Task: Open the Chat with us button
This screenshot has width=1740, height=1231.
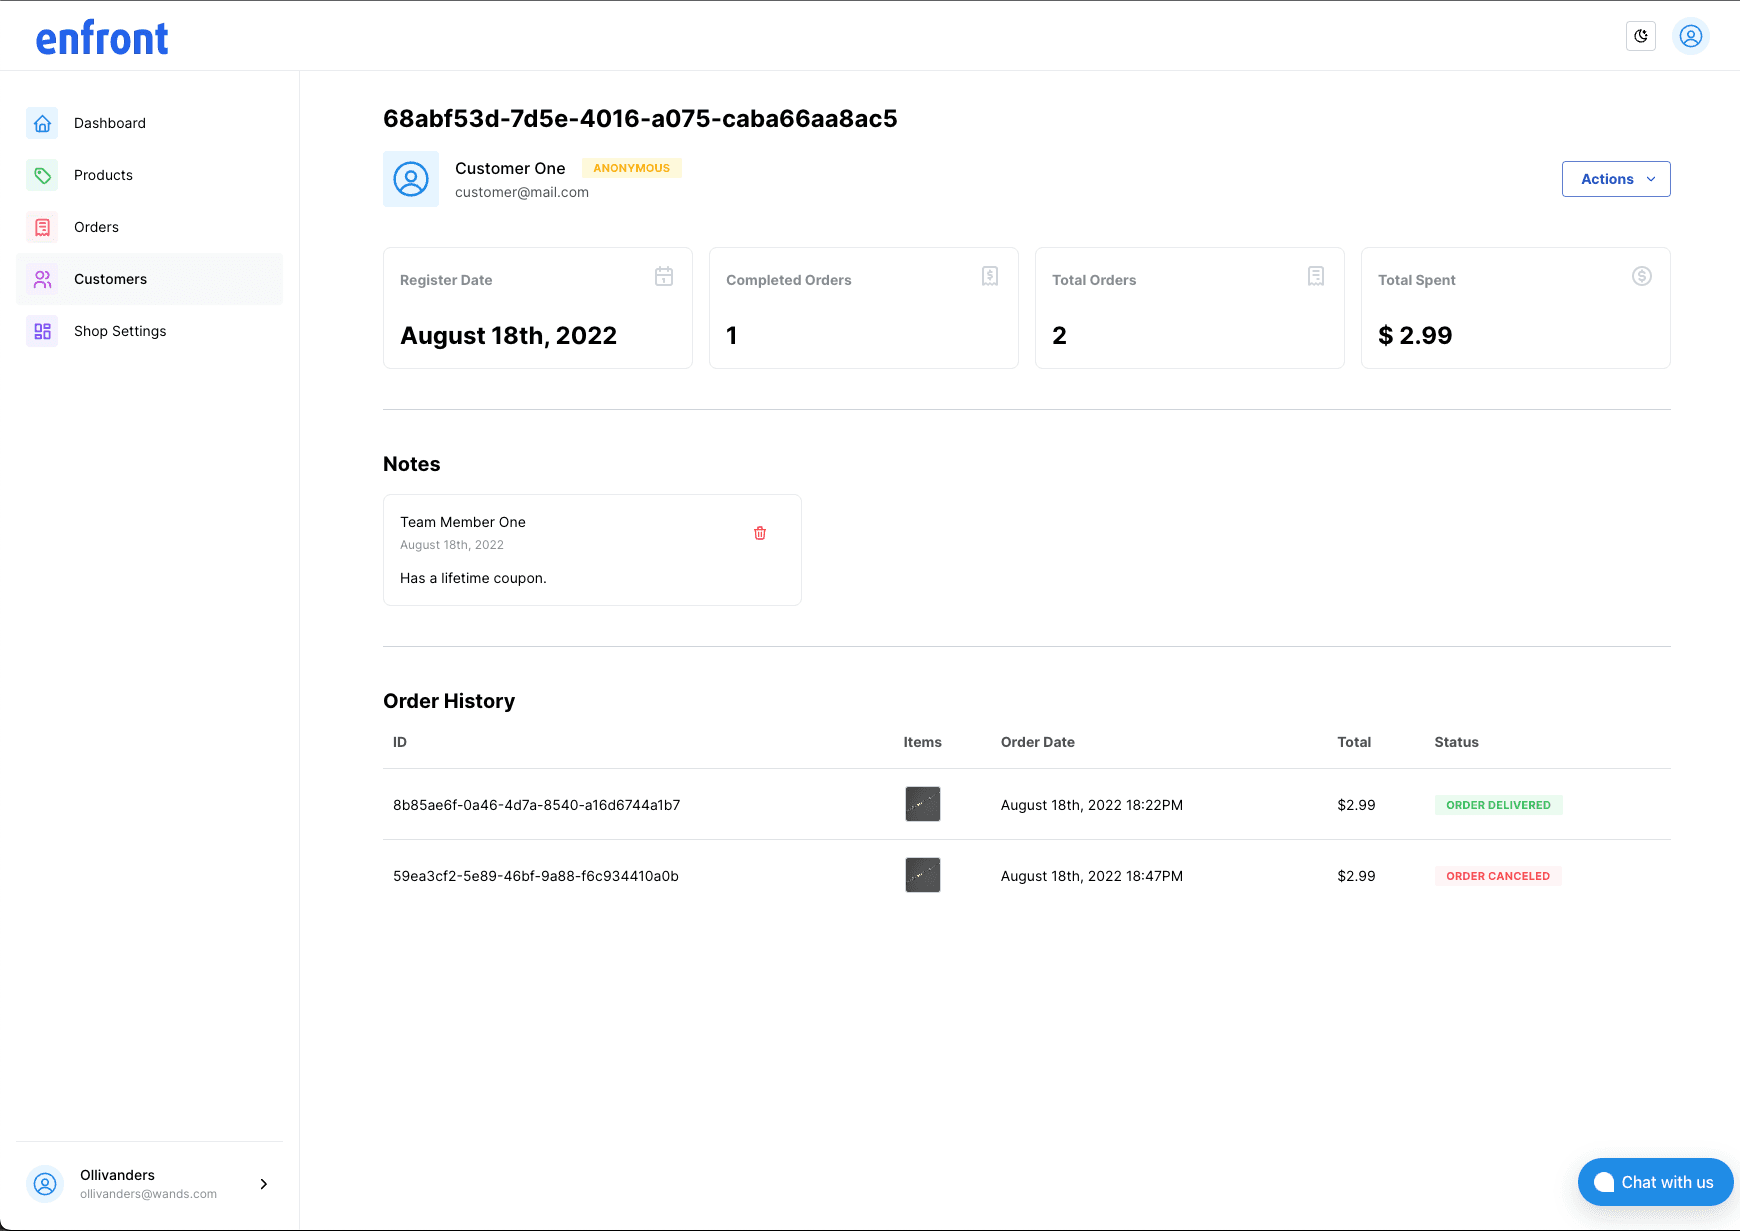Action: click(1655, 1181)
